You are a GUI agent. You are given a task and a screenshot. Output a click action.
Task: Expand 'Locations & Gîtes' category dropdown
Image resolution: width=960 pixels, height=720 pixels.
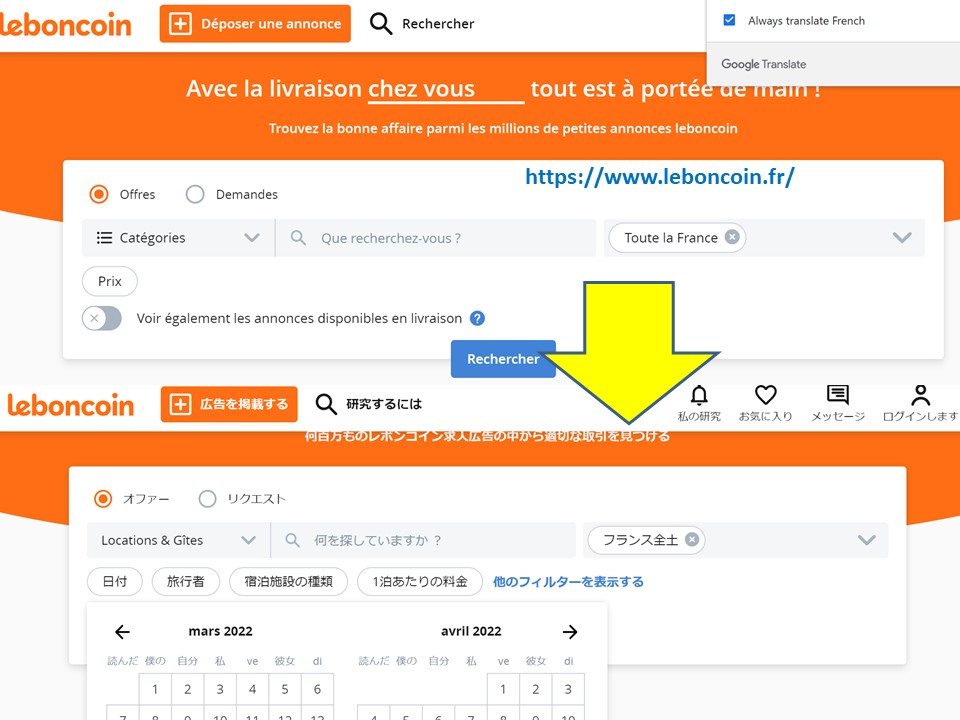(x=178, y=540)
